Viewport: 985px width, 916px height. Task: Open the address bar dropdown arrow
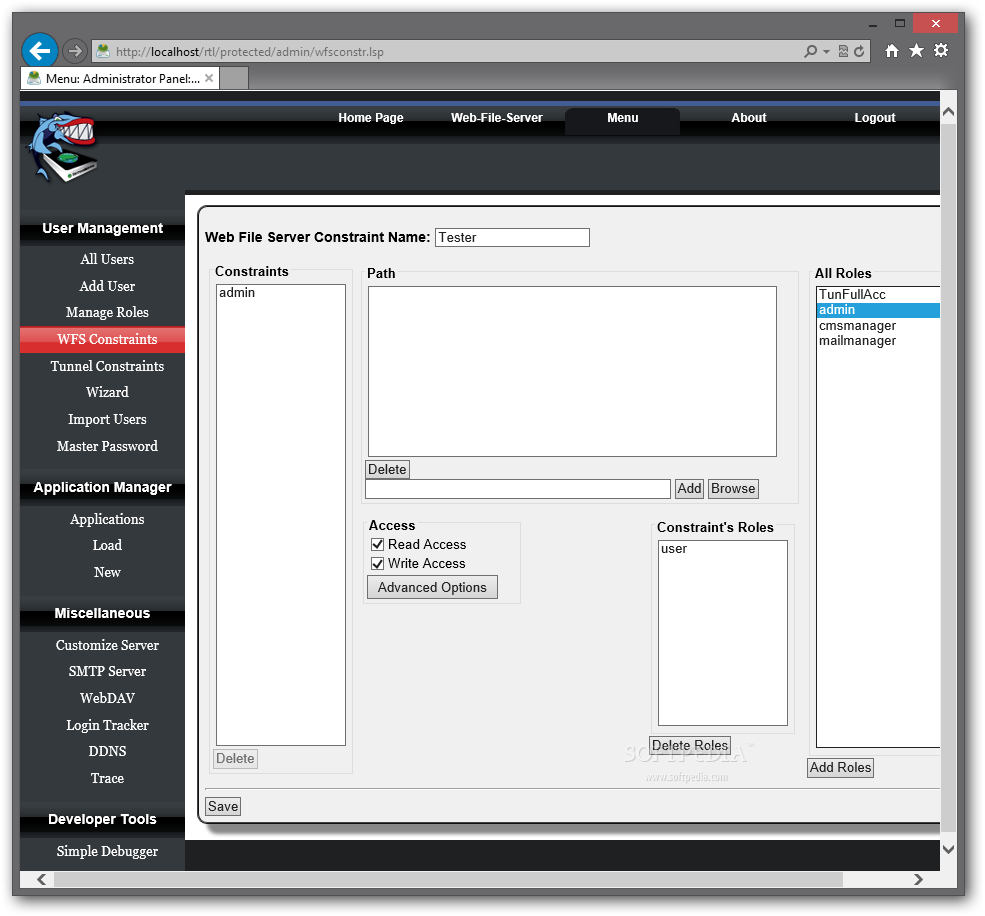[827, 52]
